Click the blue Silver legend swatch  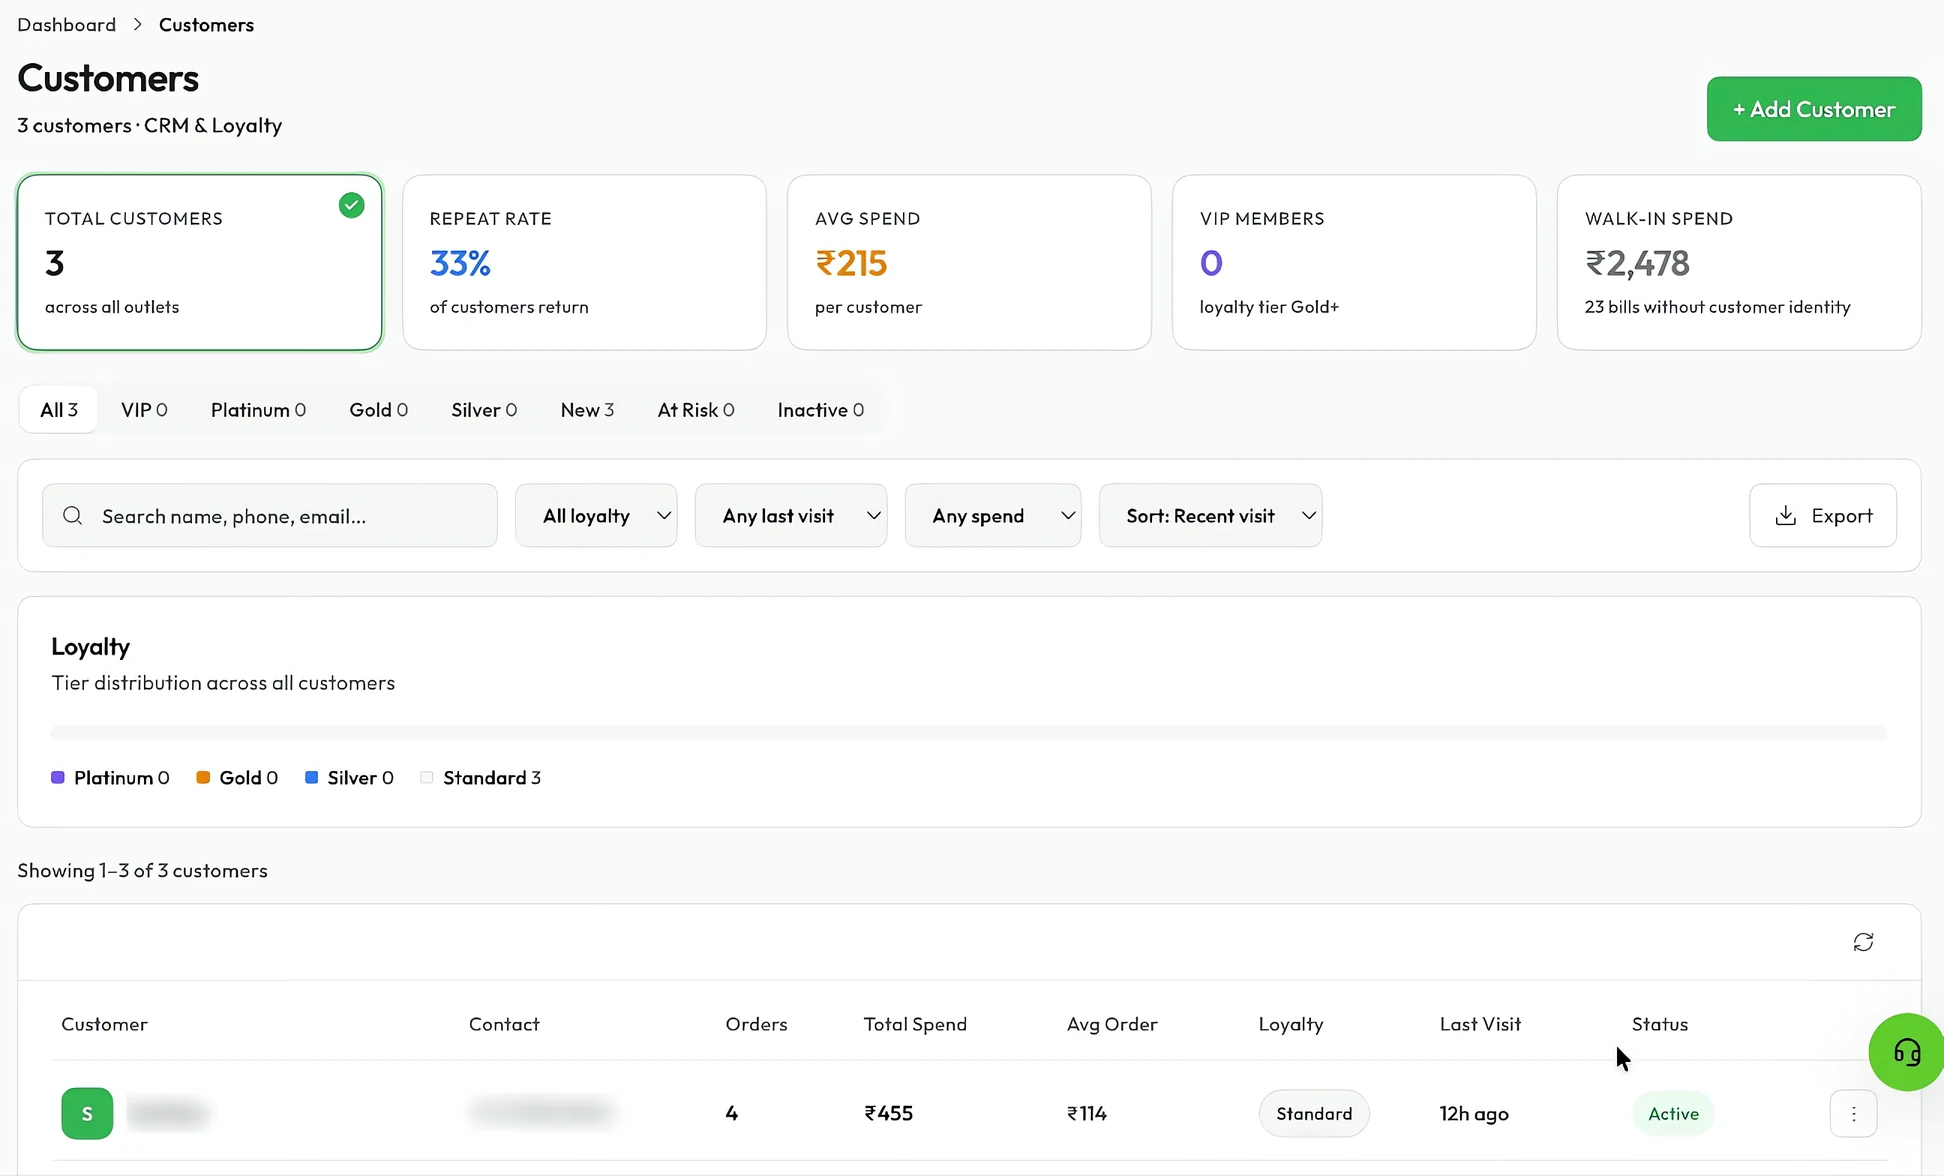pyautogui.click(x=311, y=777)
